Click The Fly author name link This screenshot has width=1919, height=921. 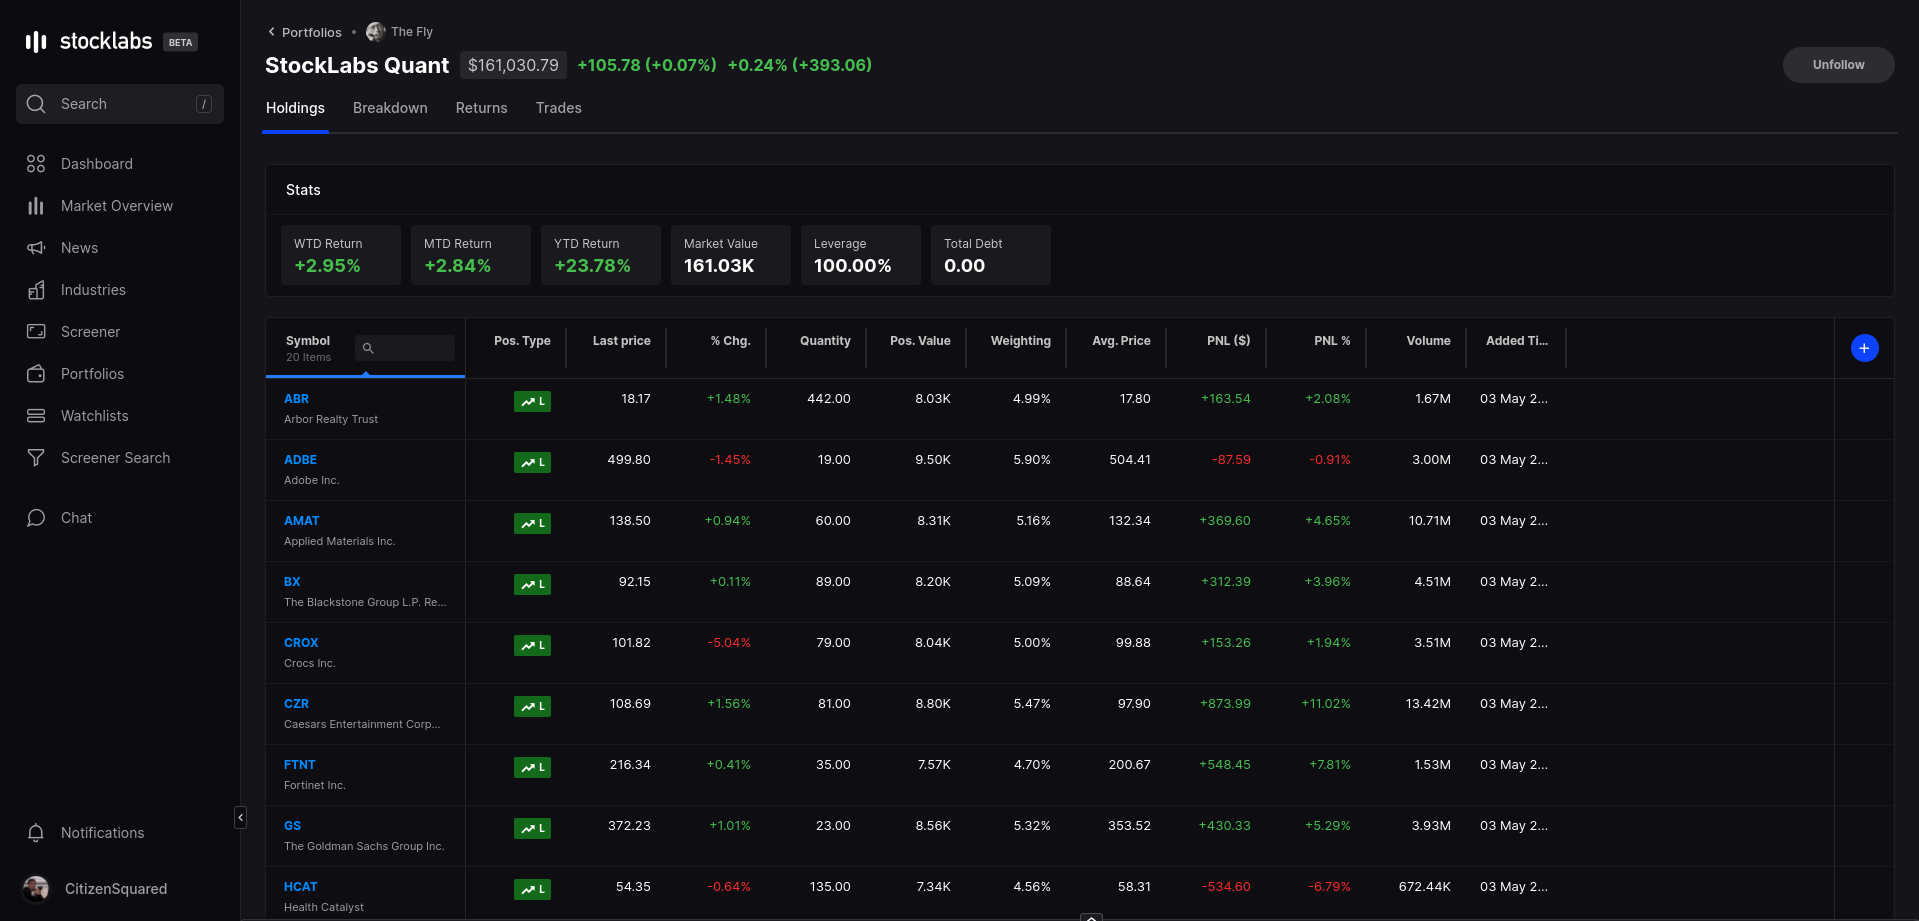tap(412, 32)
